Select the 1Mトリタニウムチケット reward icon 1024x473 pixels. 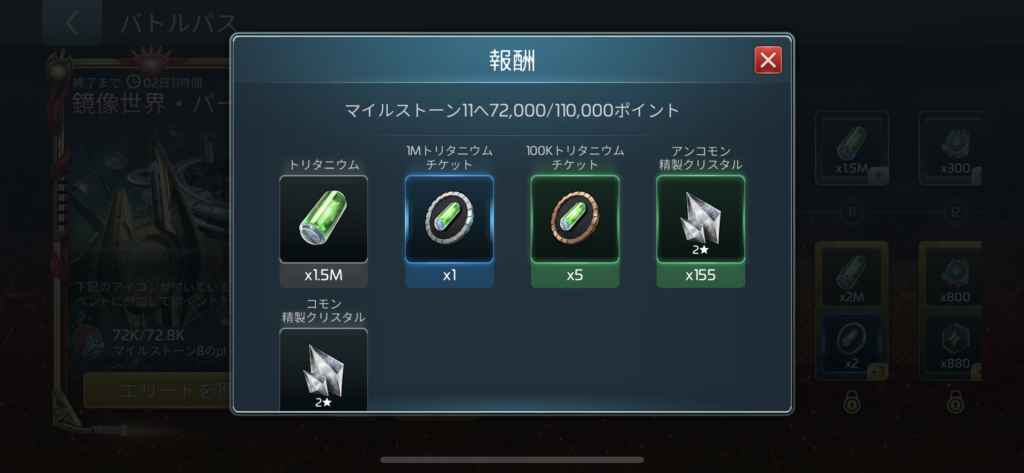click(449, 219)
